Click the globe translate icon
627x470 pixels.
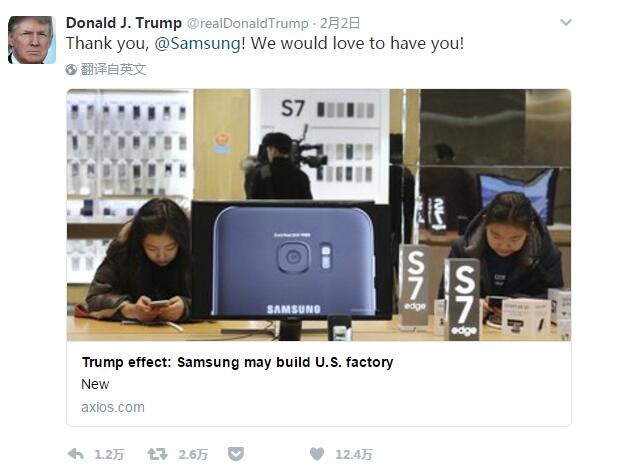(x=71, y=70)
